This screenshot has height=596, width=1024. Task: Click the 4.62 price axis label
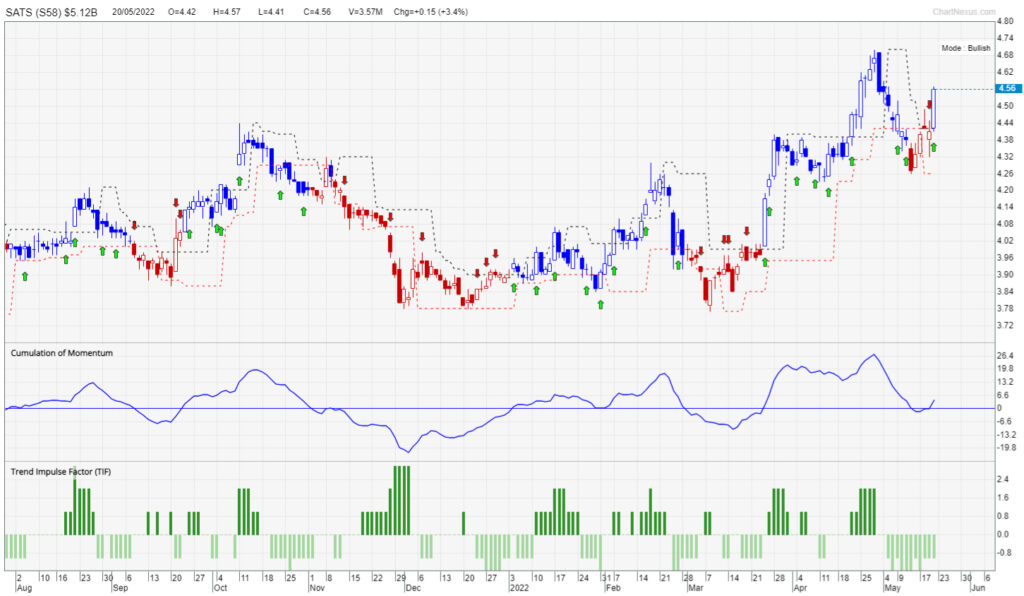pos(1005,72)
